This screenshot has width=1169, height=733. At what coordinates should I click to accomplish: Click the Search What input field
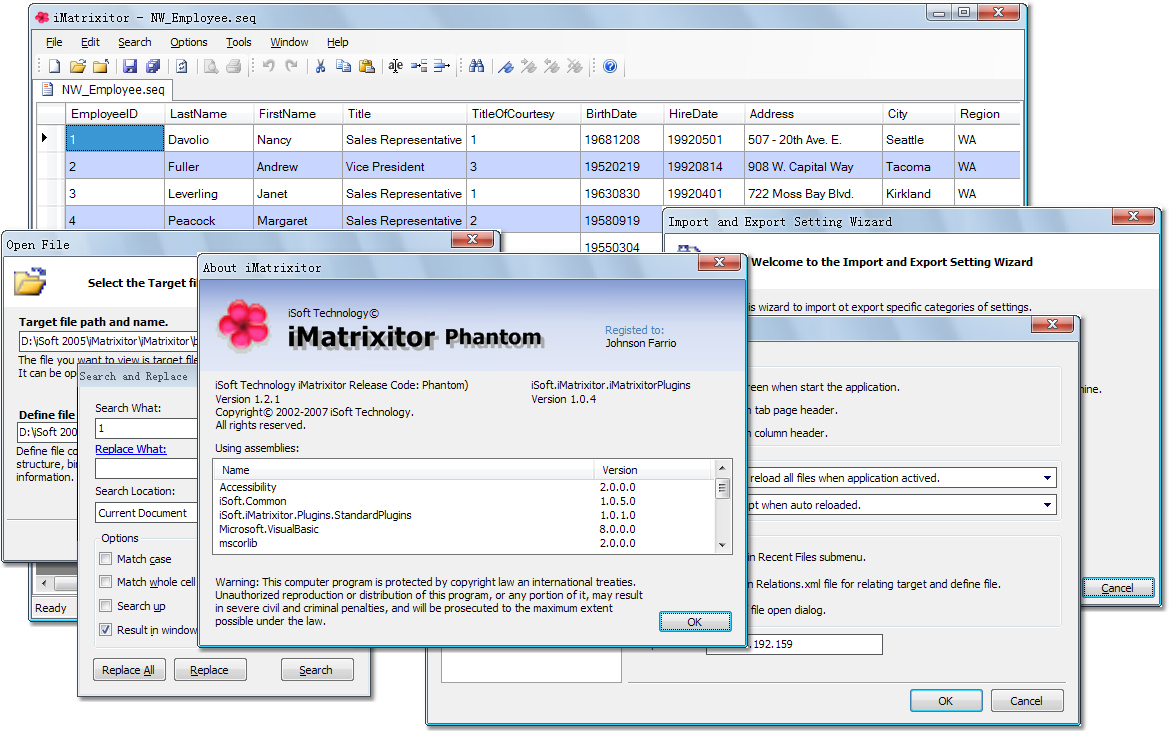147,428
